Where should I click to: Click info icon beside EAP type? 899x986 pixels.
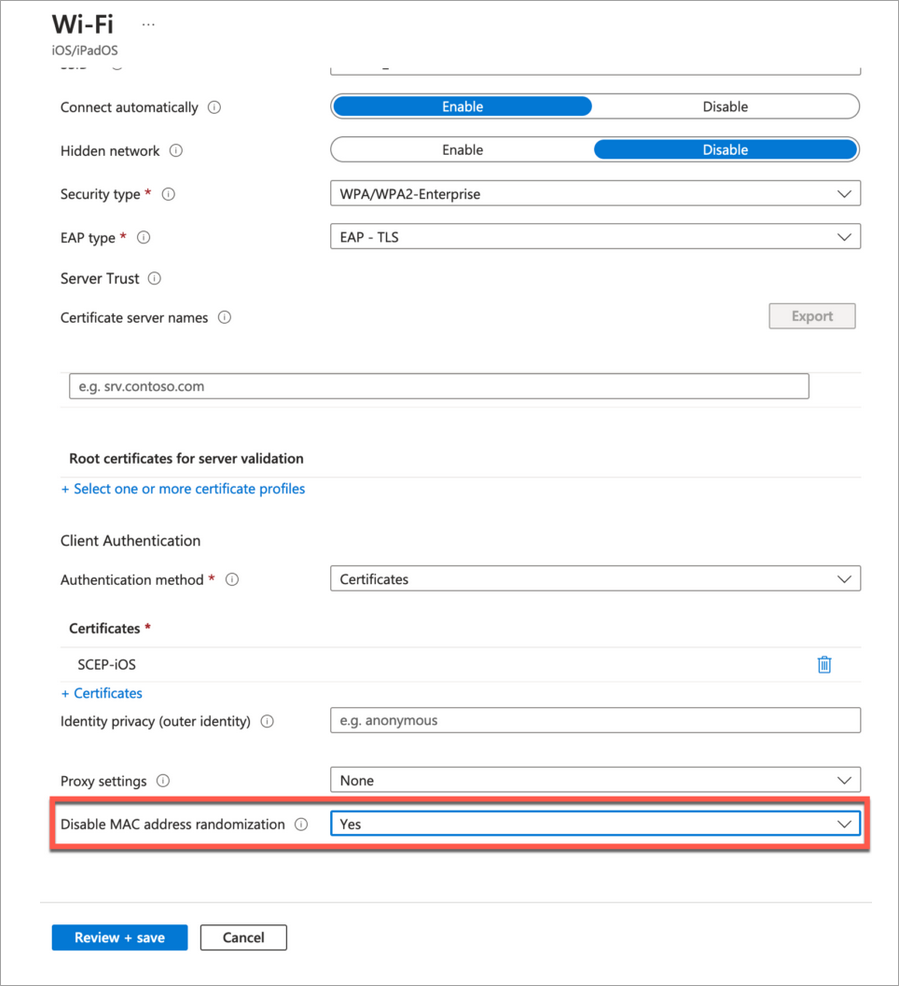tap(143, 238)
